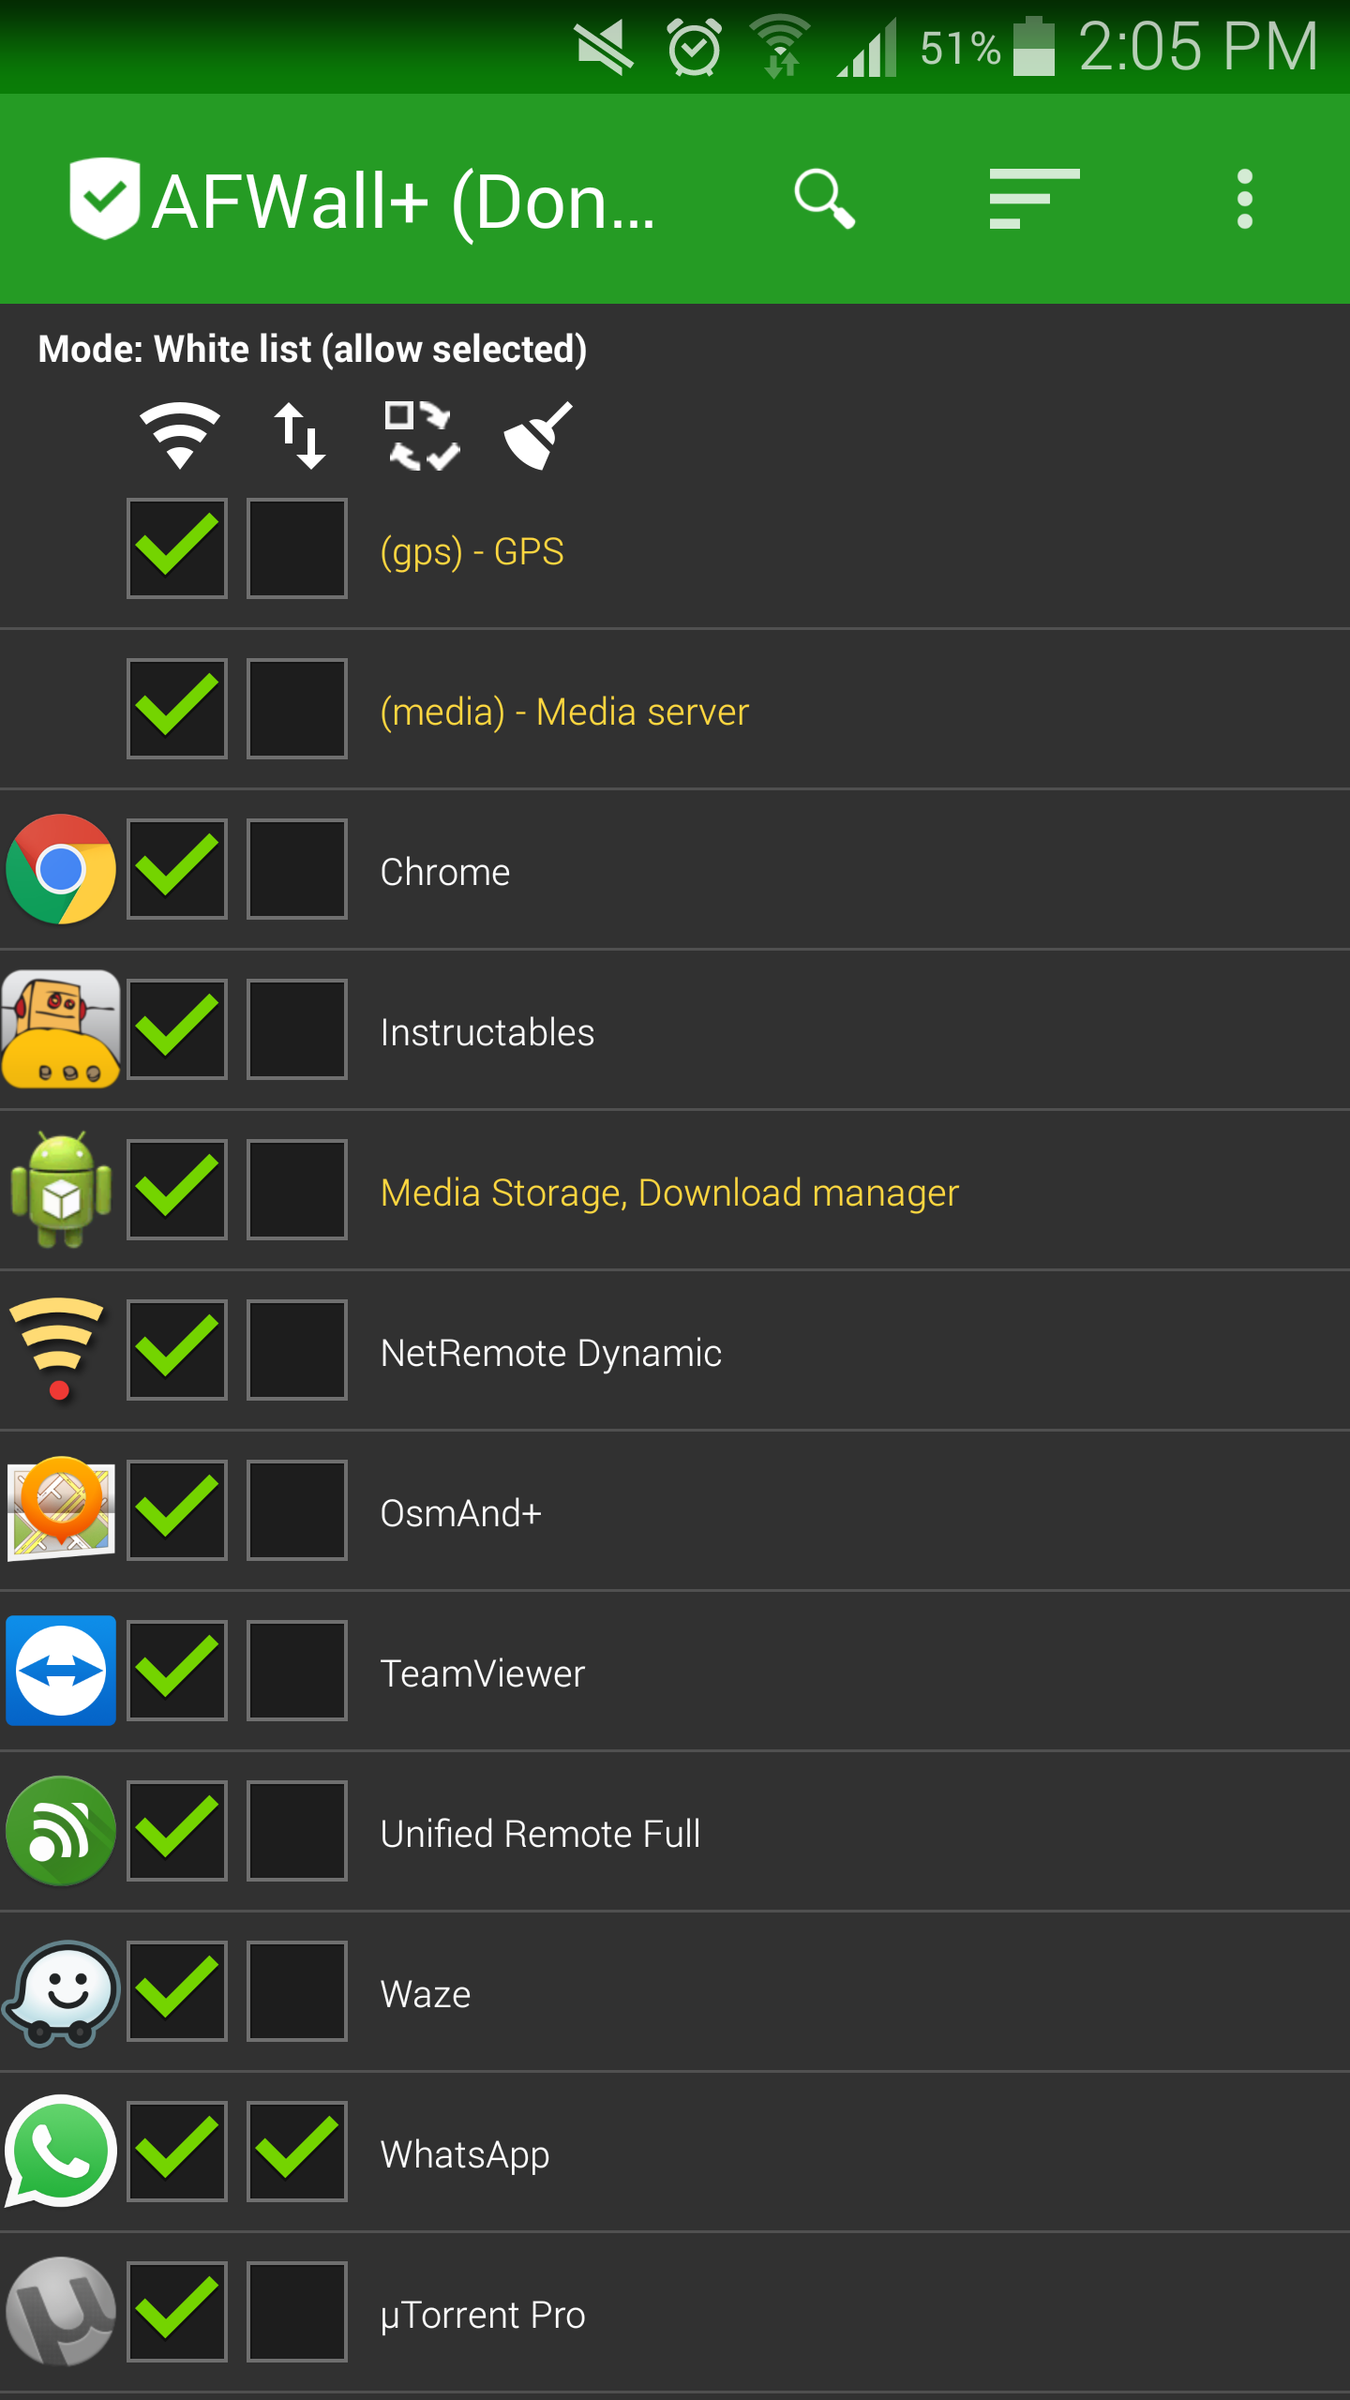Select the Instructables app name

(x=487, y=1032)
